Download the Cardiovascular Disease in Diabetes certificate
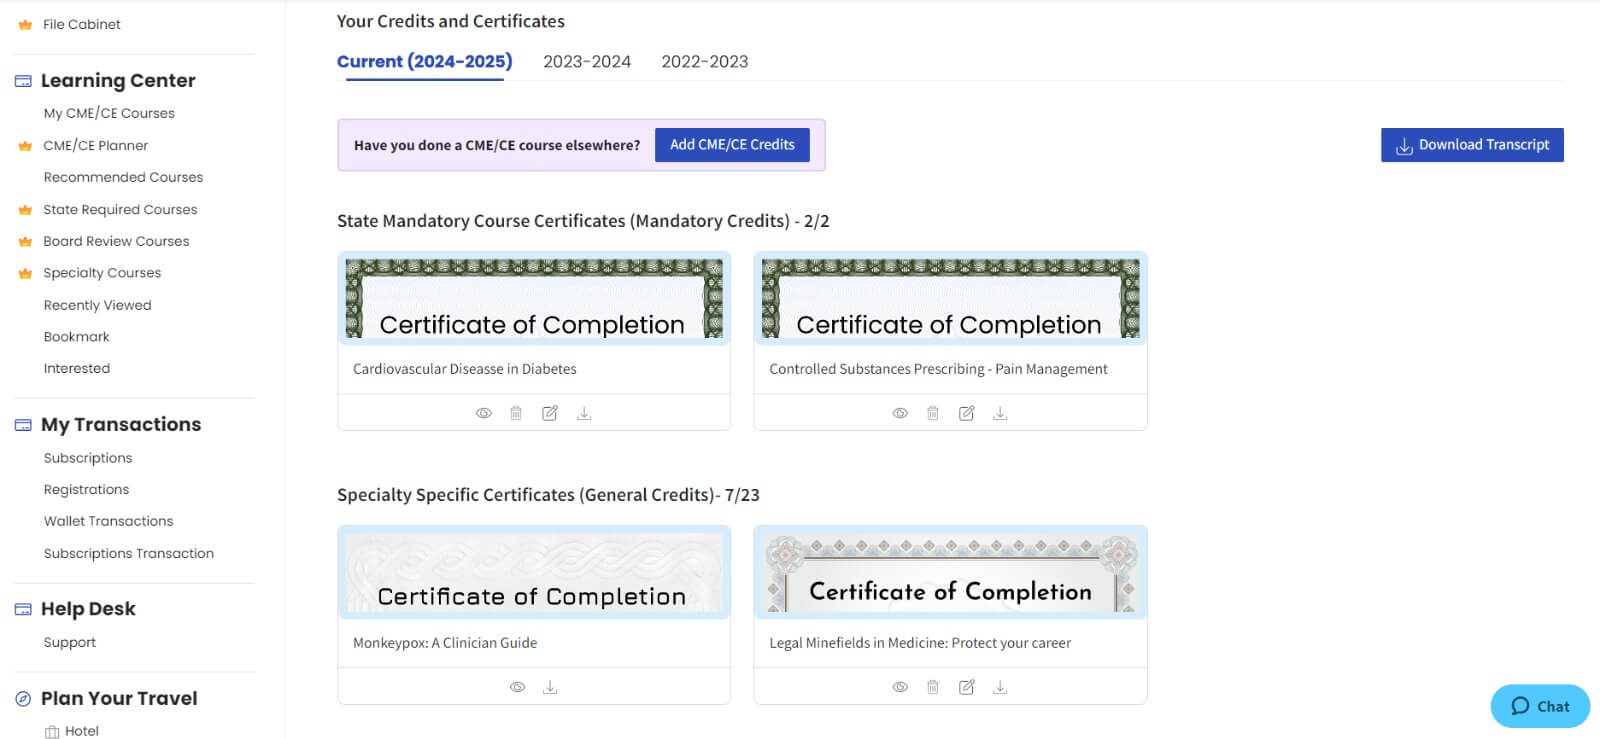 (584, 413)
